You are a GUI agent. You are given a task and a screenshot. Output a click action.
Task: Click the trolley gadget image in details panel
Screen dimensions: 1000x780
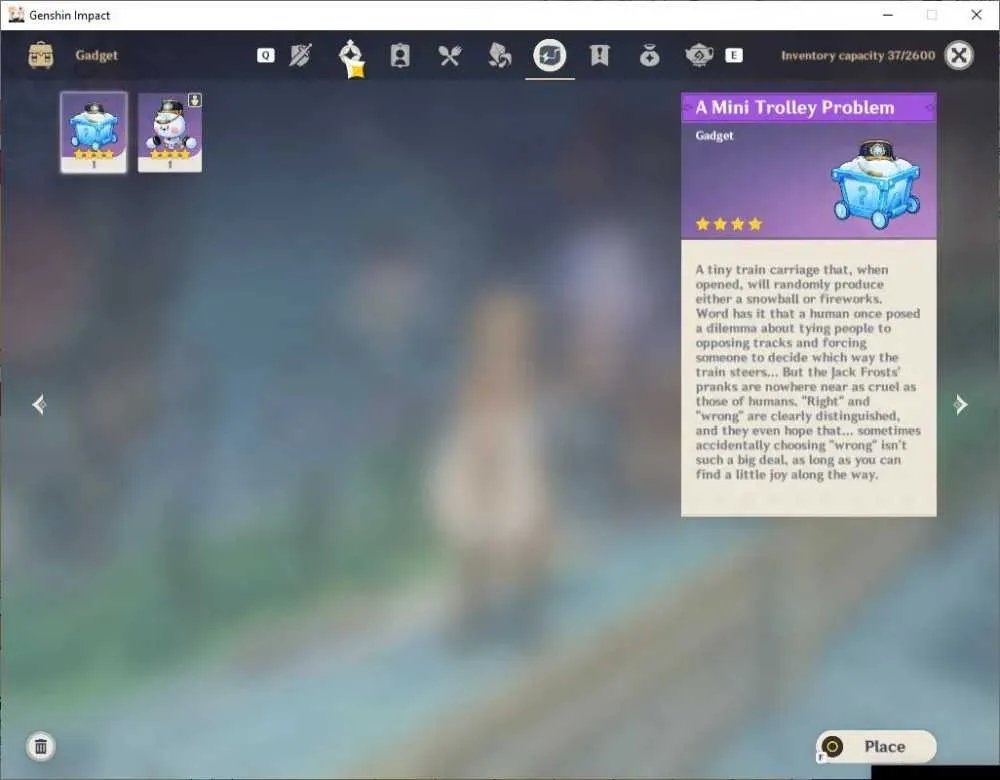[876, 184]
